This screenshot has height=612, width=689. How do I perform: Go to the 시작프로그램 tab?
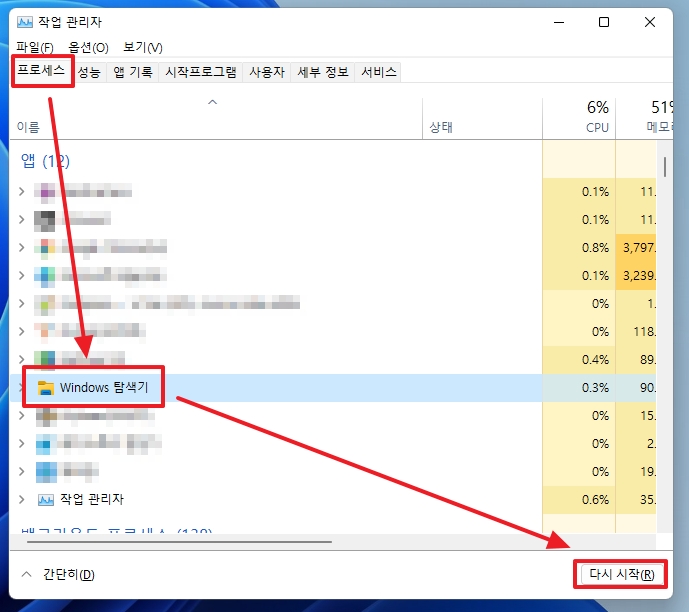coord(201,72)
